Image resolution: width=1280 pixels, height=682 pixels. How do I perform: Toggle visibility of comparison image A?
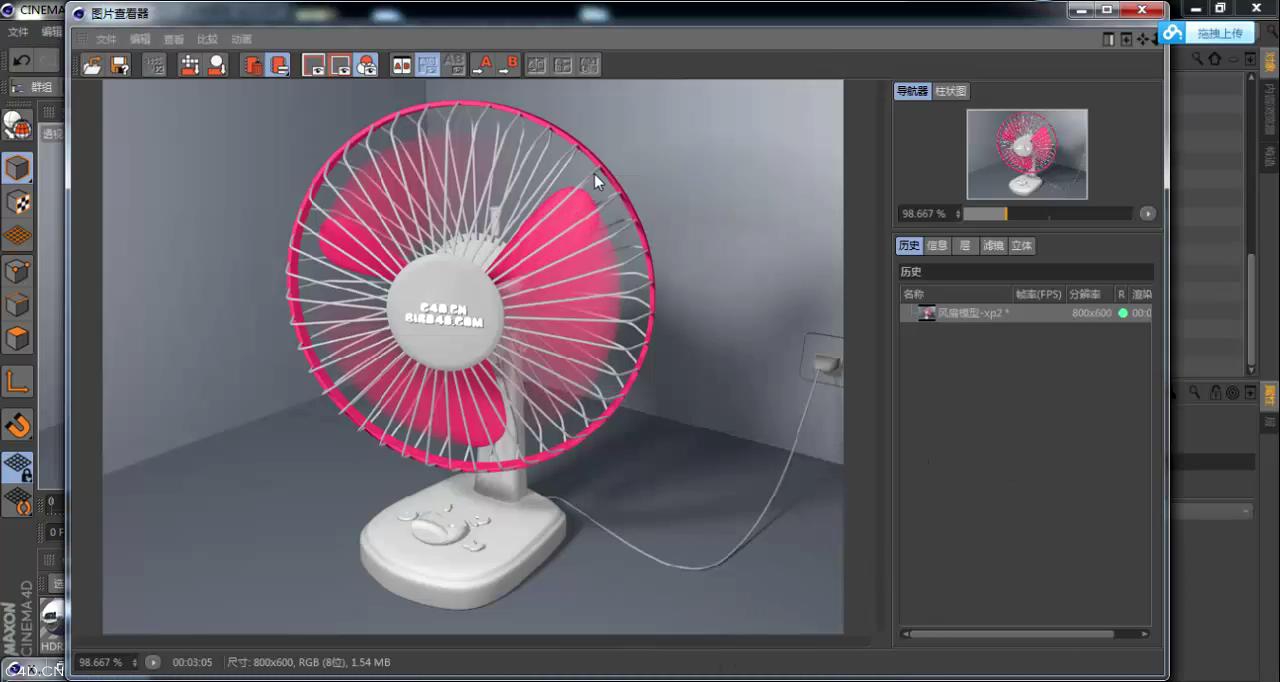click(x=315, y=65)
